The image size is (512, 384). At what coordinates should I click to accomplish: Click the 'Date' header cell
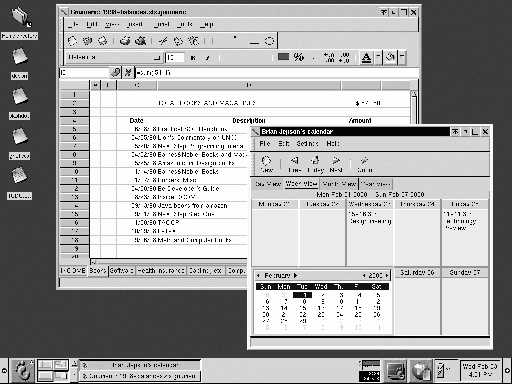click(136, 120)
